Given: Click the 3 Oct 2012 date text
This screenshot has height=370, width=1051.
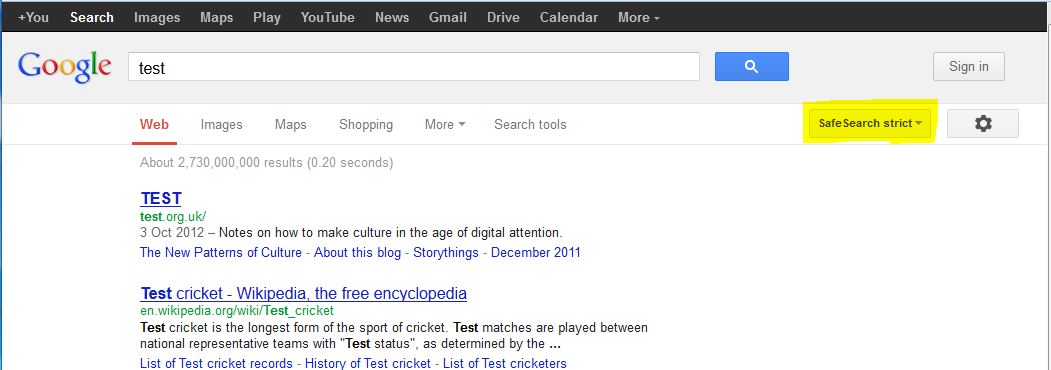Looking at the screenshot, I should (172, 233).
